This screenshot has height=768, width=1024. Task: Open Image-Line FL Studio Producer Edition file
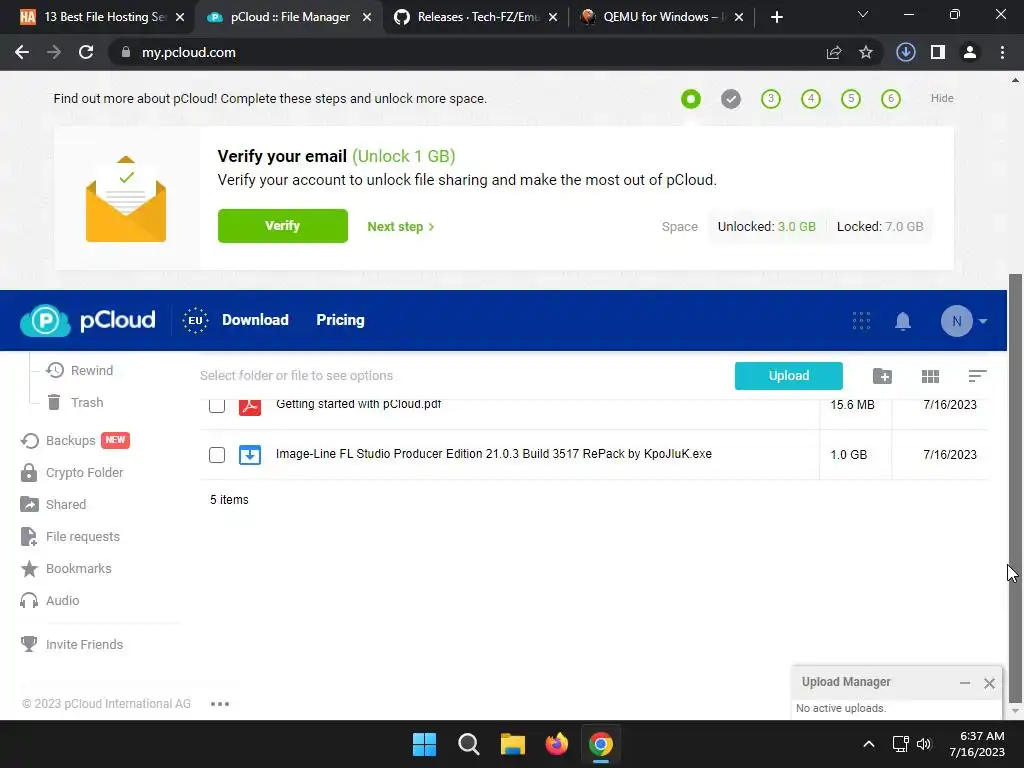[494, 454]
